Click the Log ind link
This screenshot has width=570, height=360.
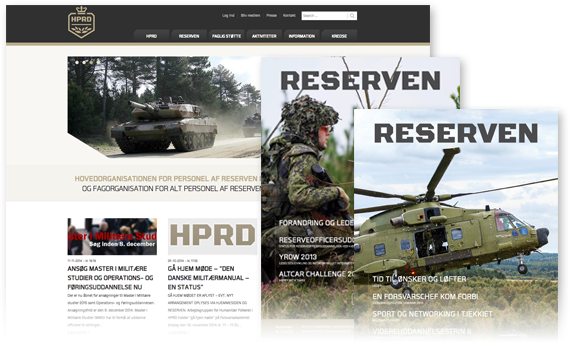[x=228, y=16]
